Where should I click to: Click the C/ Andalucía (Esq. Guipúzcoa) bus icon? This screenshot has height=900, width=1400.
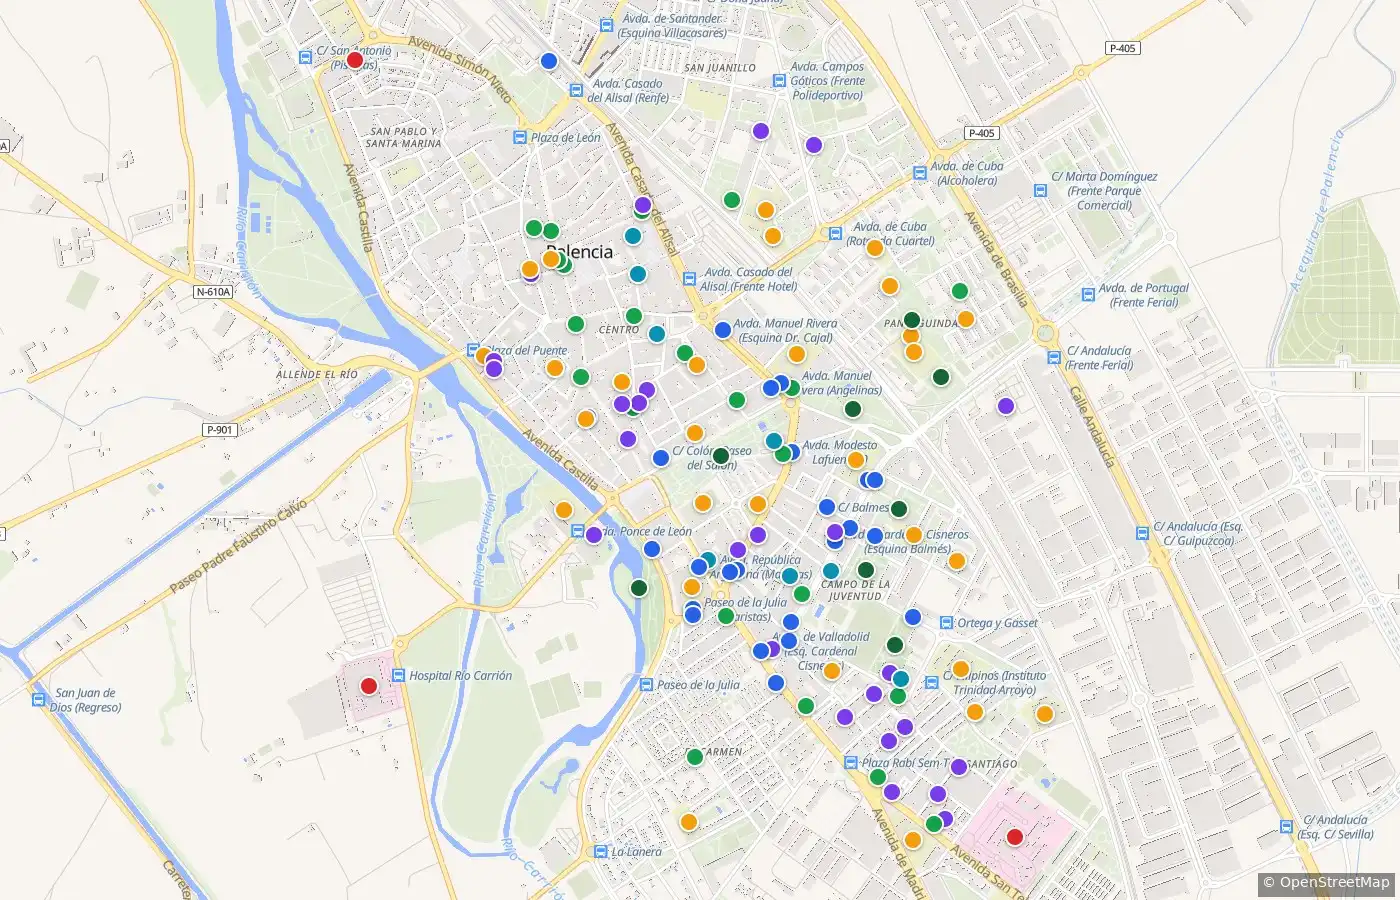(x=1142, y=533)
